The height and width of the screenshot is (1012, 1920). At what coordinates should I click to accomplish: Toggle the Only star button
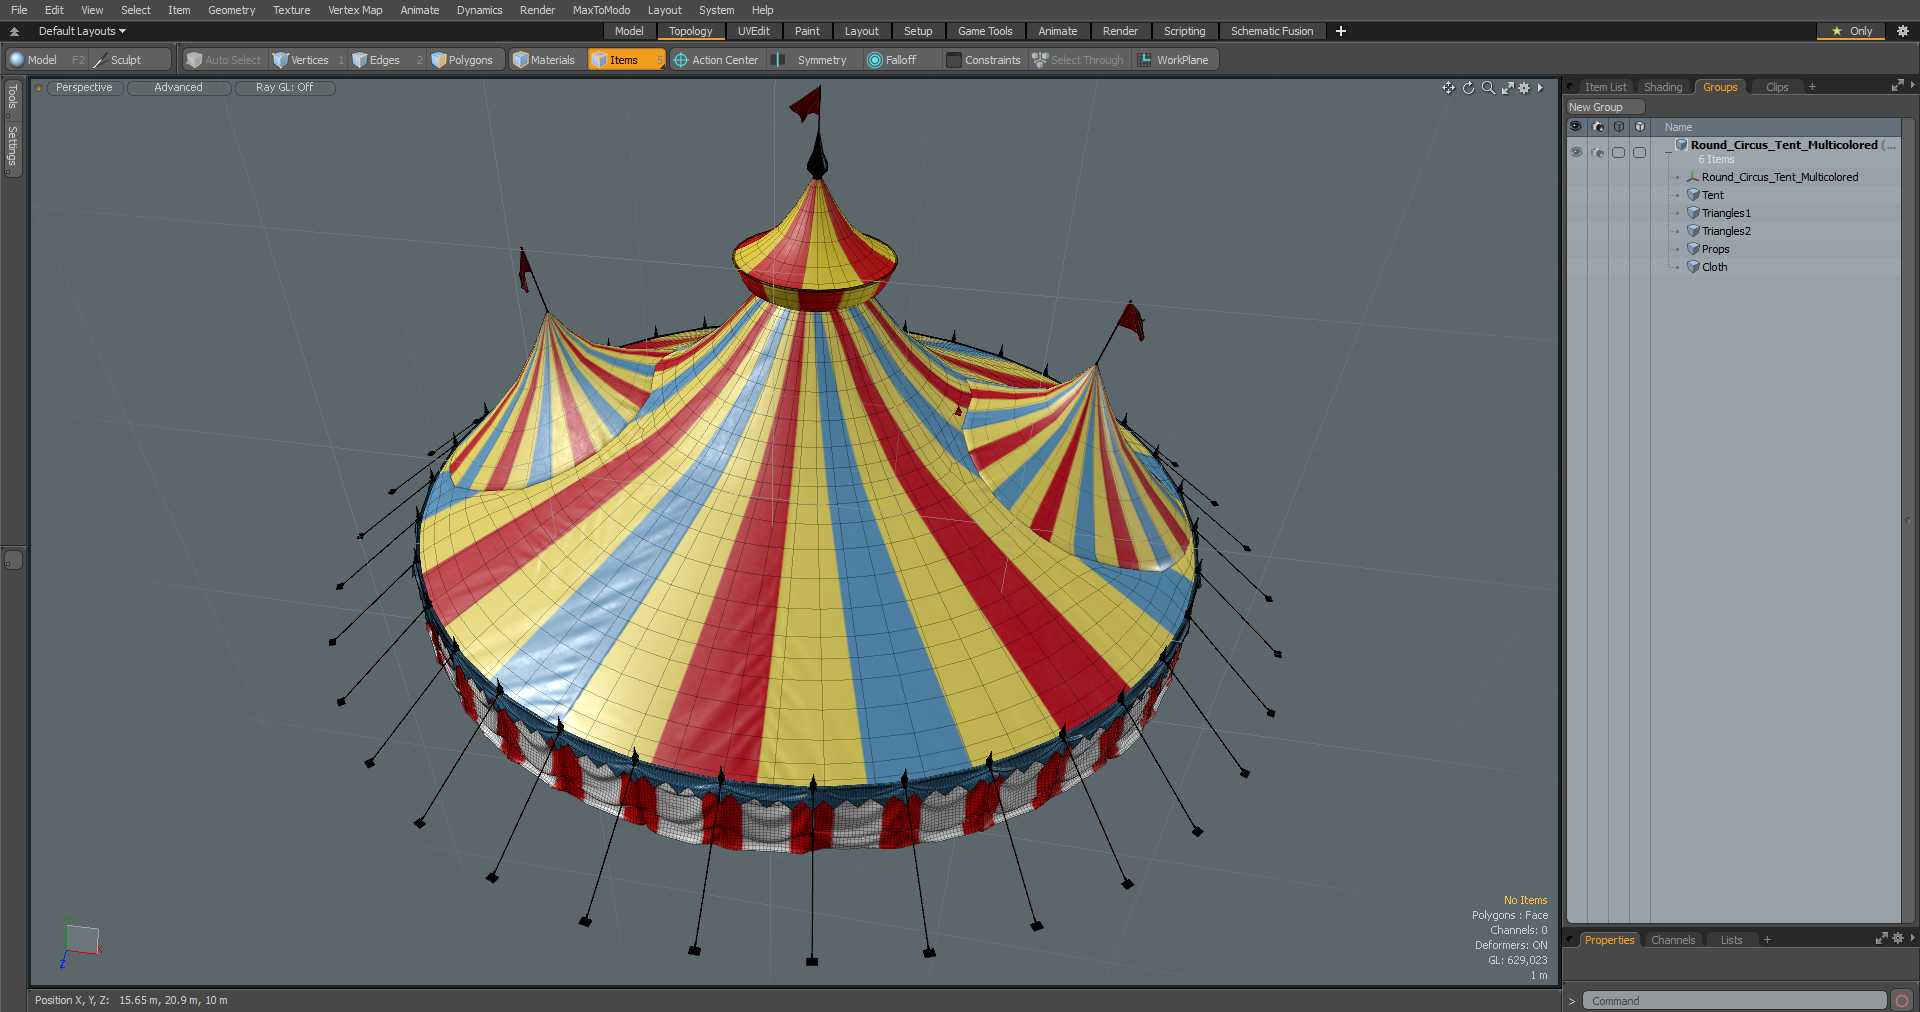(1851, 31)
